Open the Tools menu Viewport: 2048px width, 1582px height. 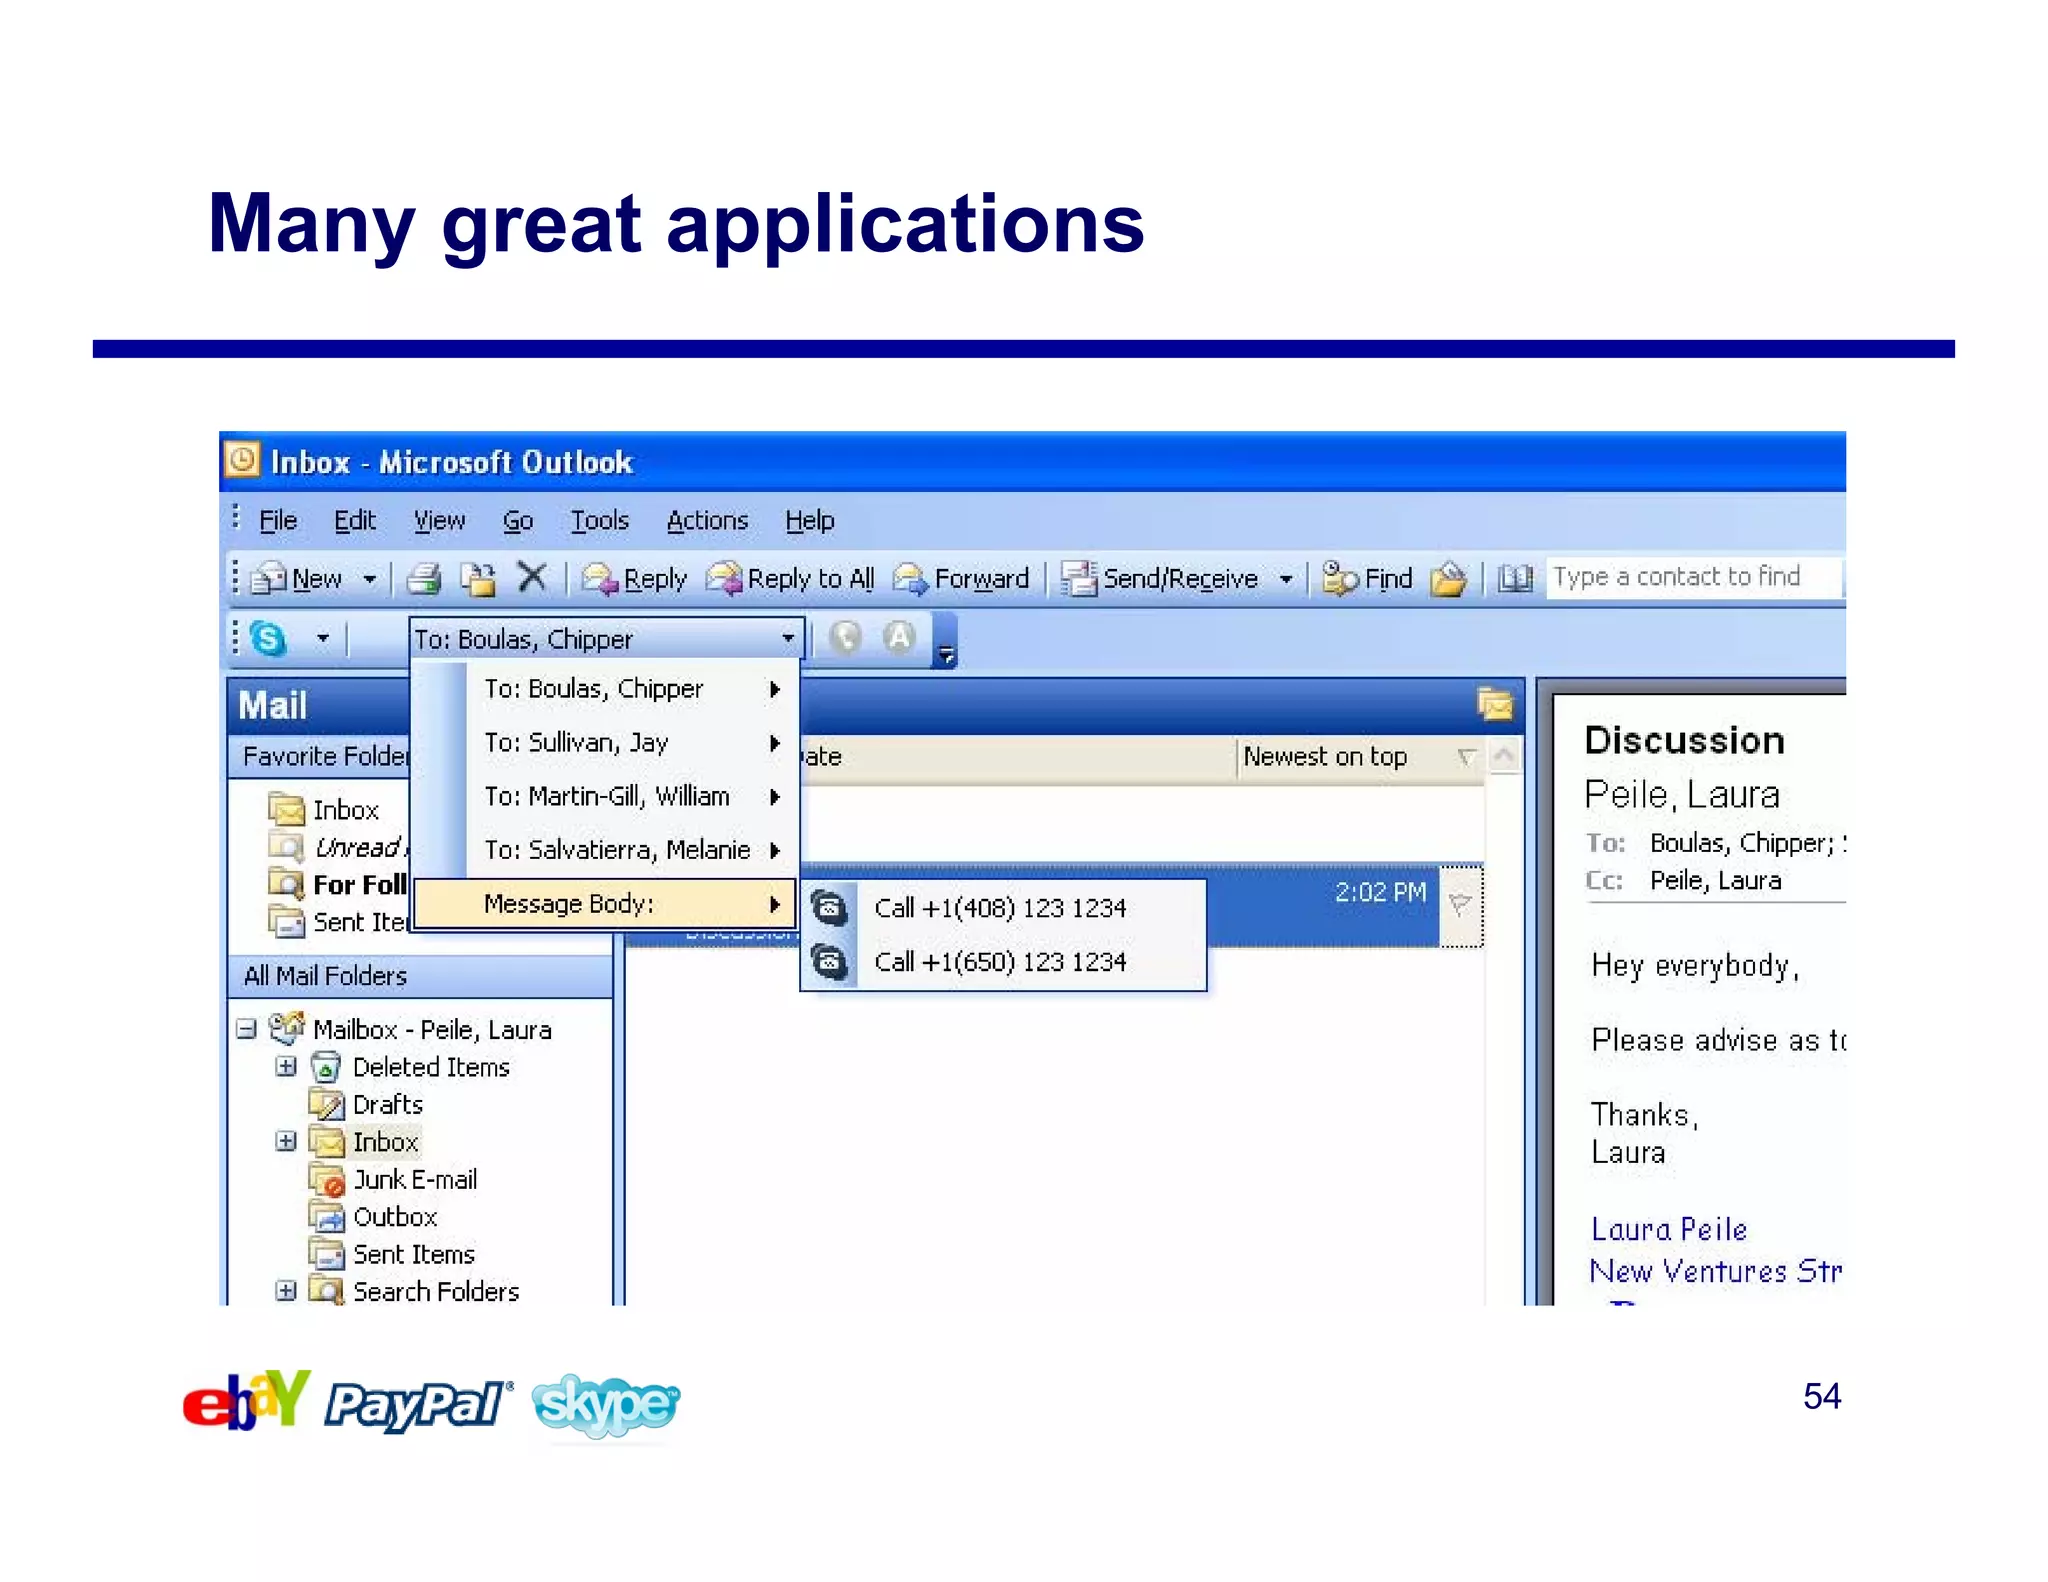pyautogui.click(x=599, y=520)
